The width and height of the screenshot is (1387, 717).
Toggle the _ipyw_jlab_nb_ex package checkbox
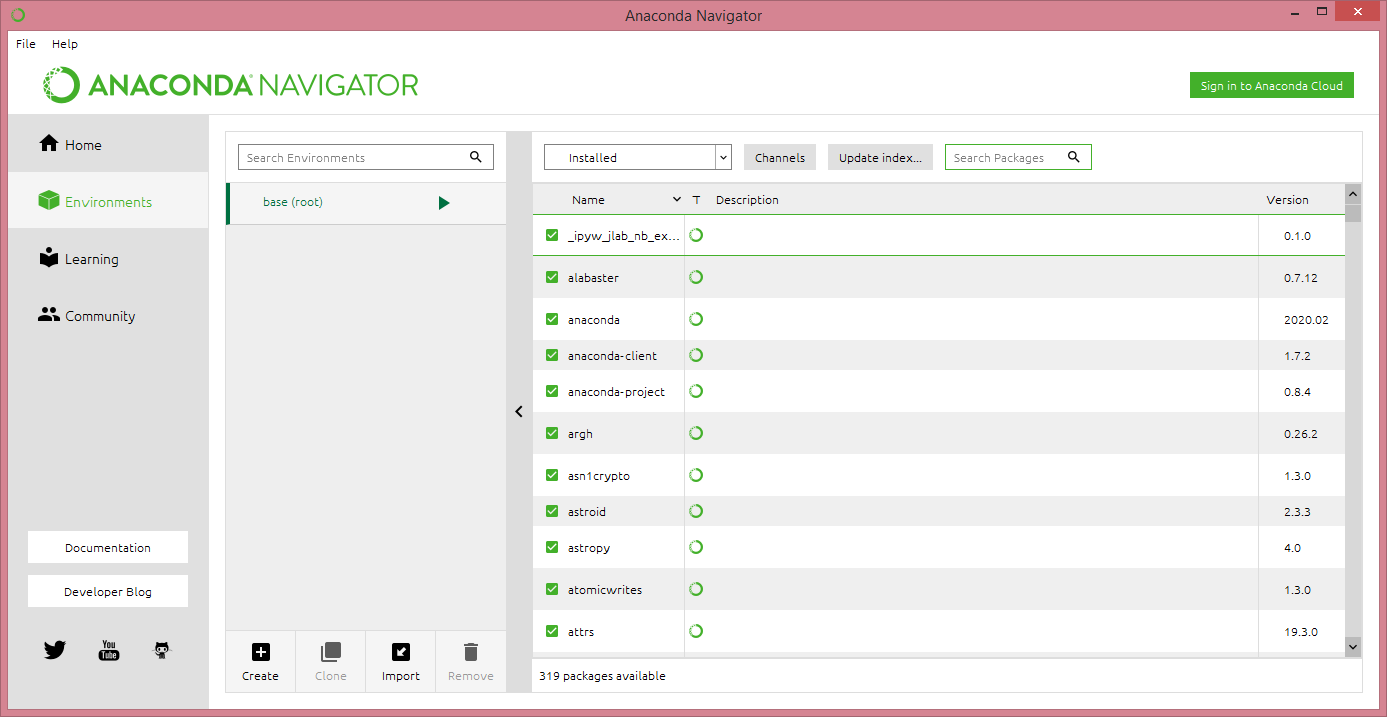pos(552,235)
